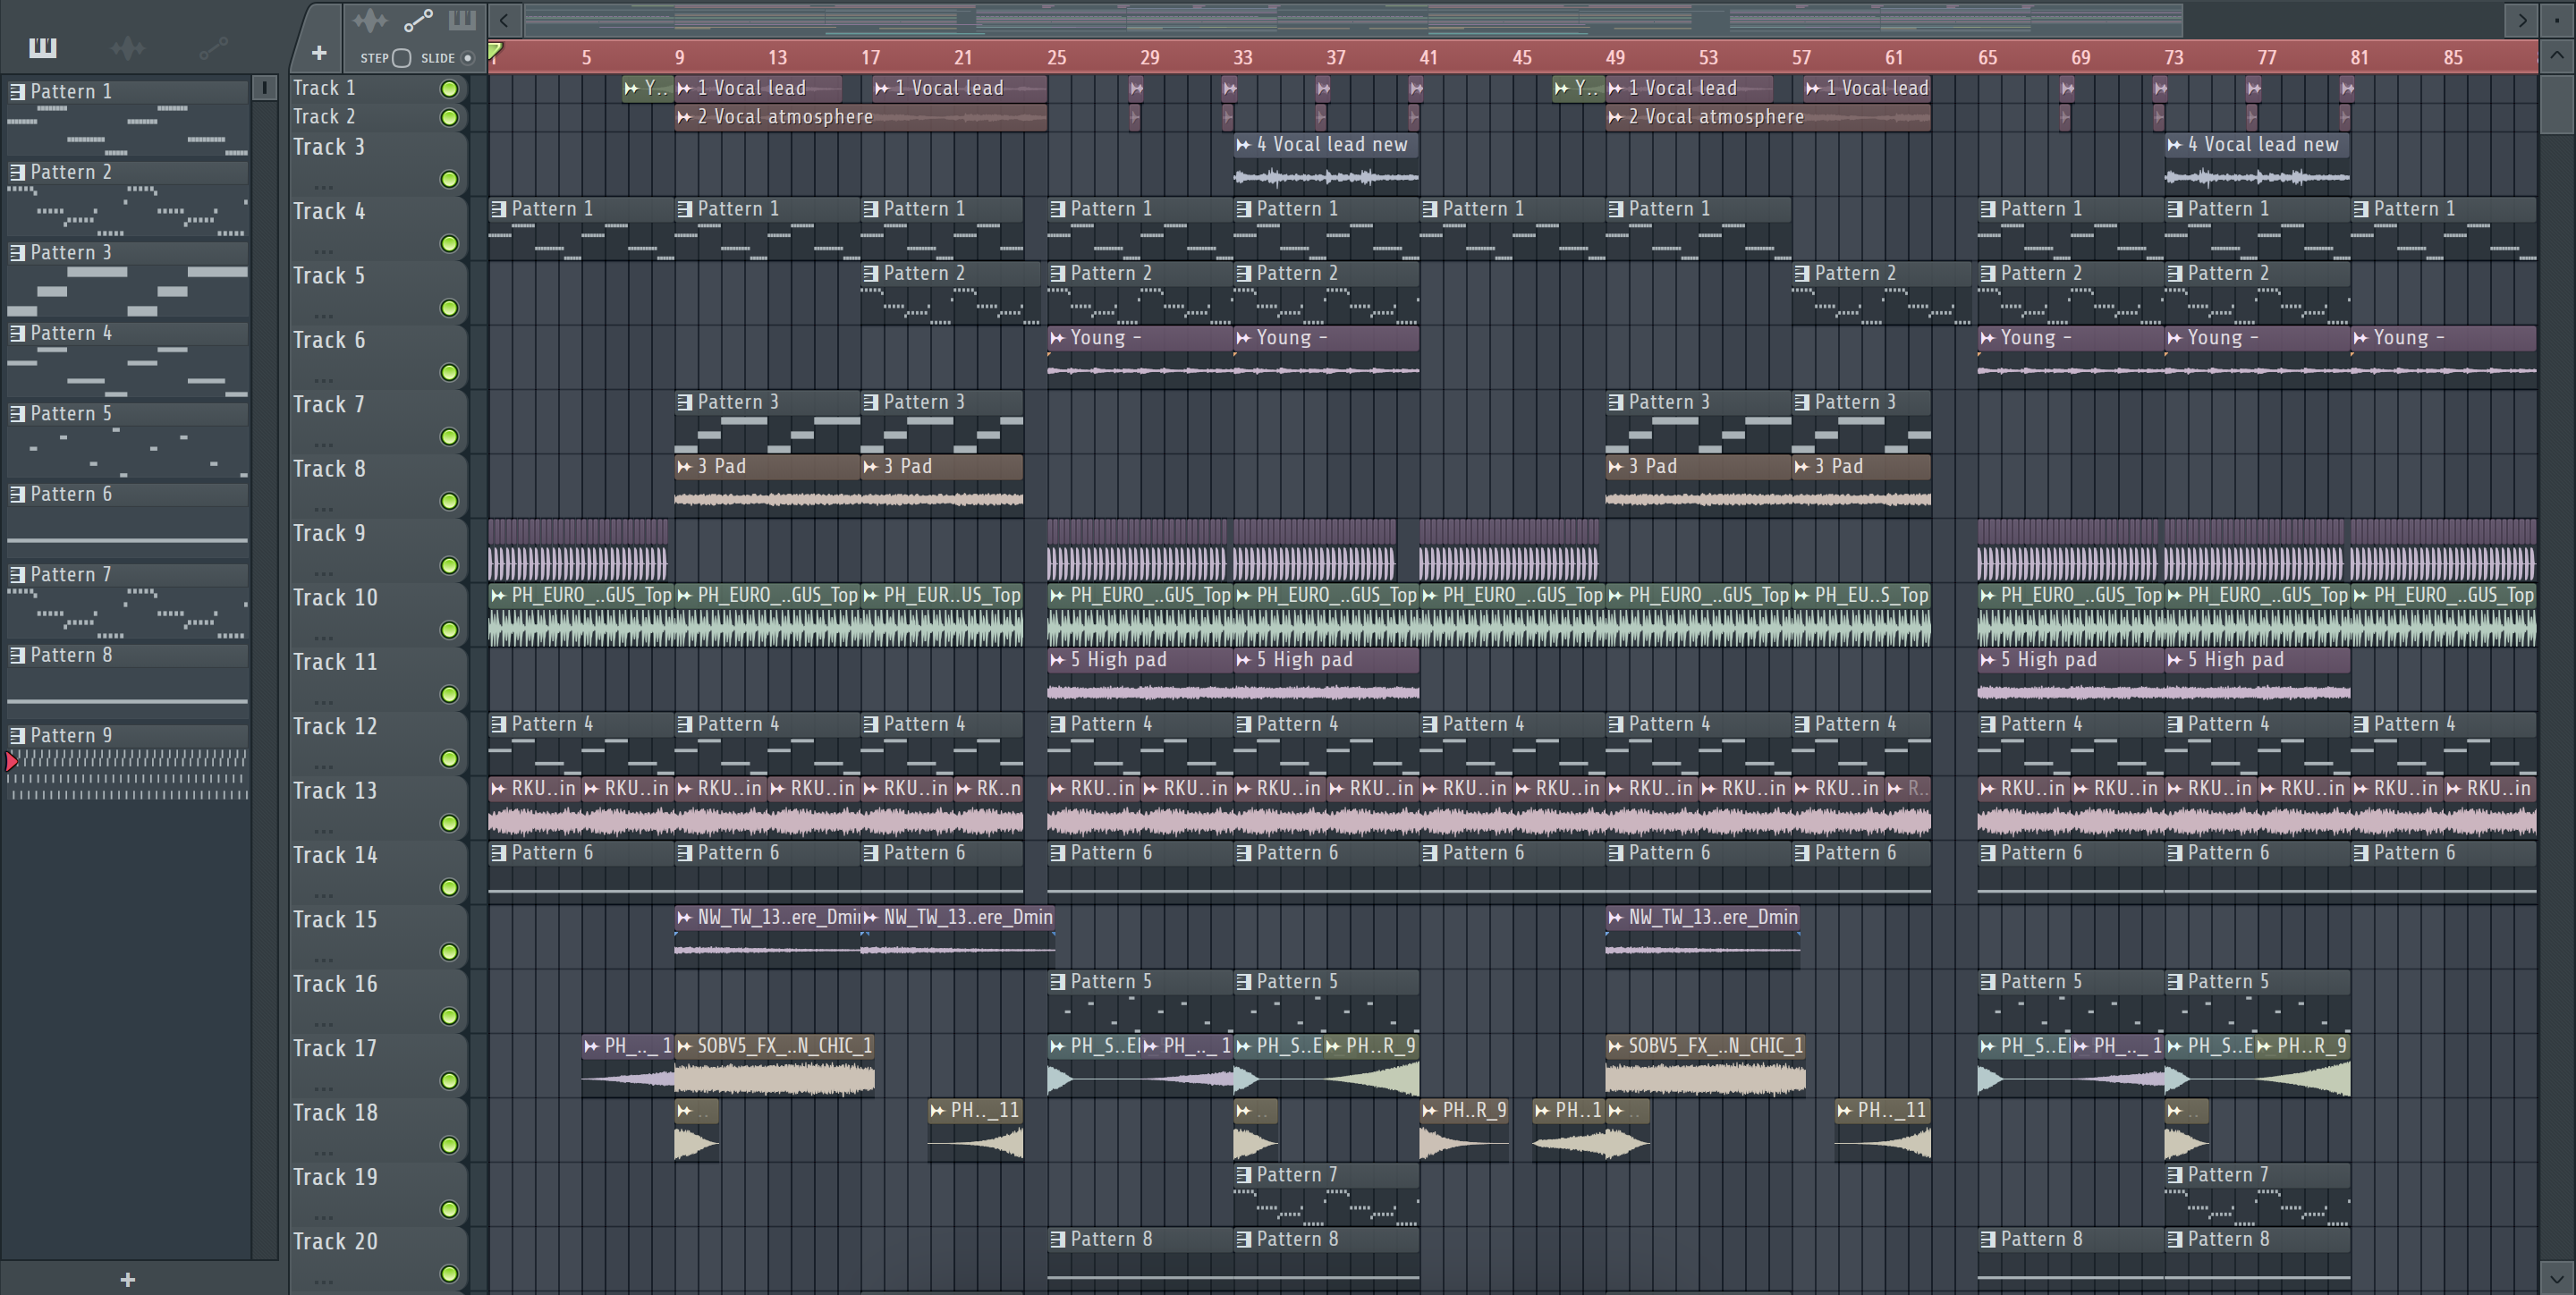Open clip menu of Pattern 7 clip at bar 33

click(x=1243, y=1175)
